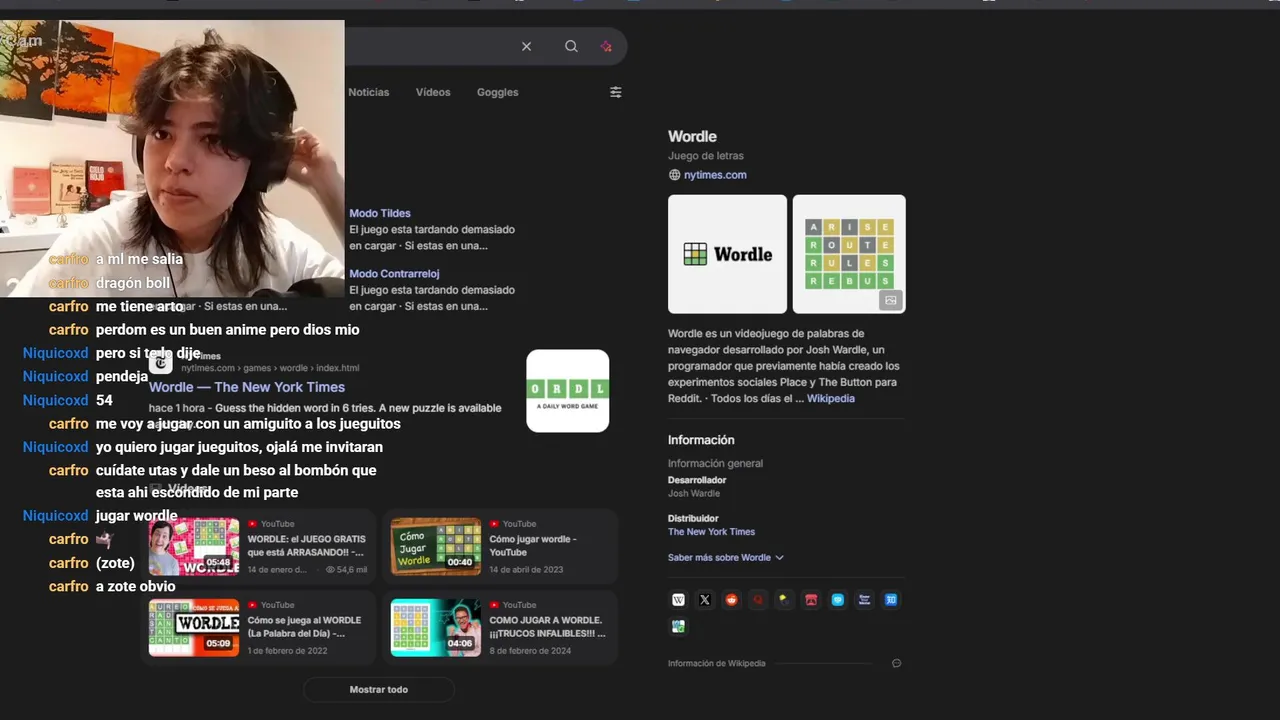This screenshot has width=1280, height=720.
Task: Follow the Wikipedia link in the description
Action: [x=831, y=398]
